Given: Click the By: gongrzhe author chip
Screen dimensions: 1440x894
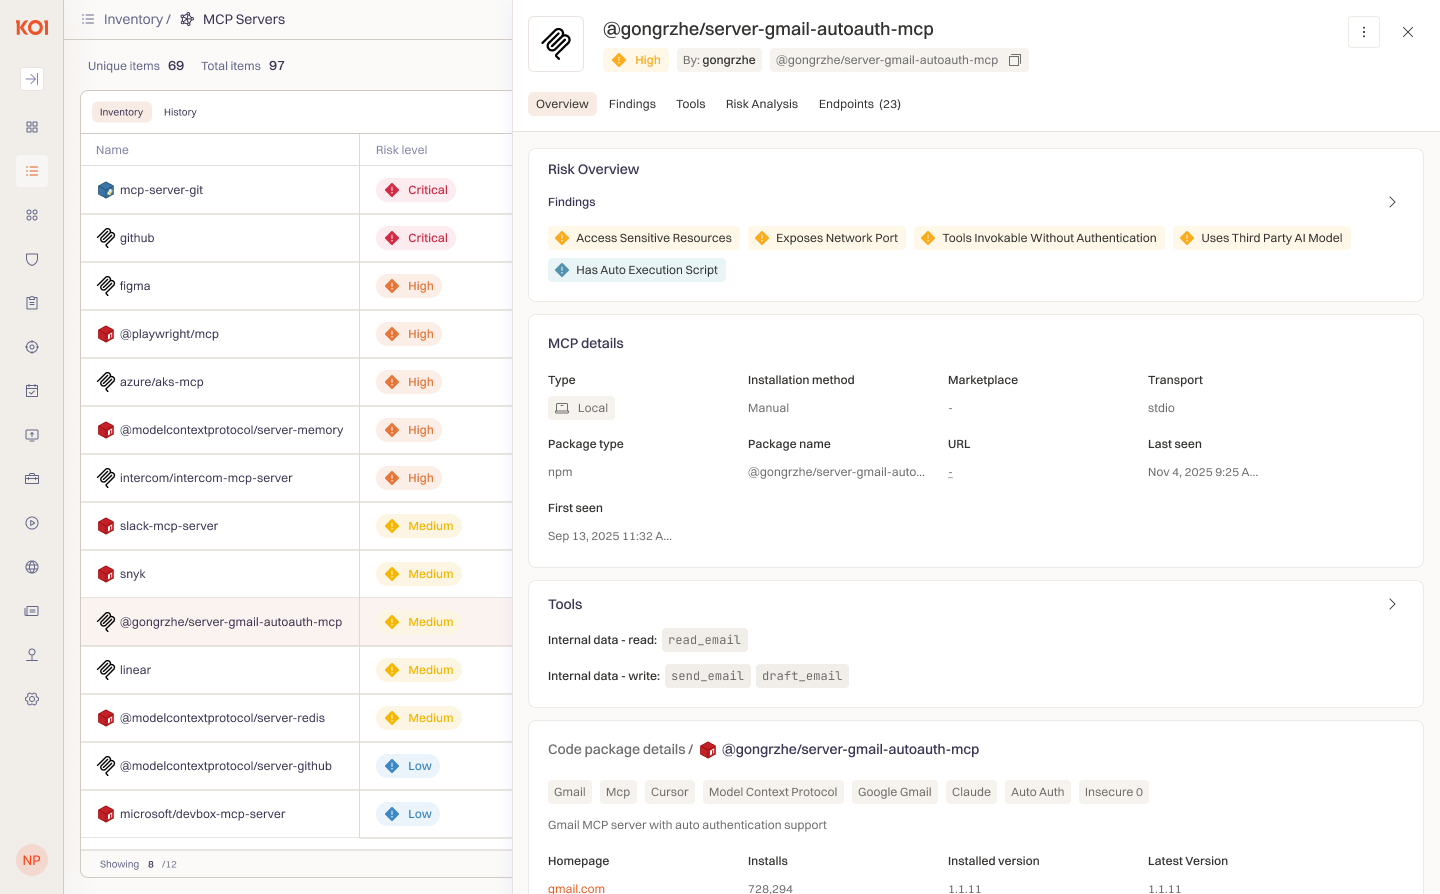Looking at the screenshot, I should tap(719, 60).
